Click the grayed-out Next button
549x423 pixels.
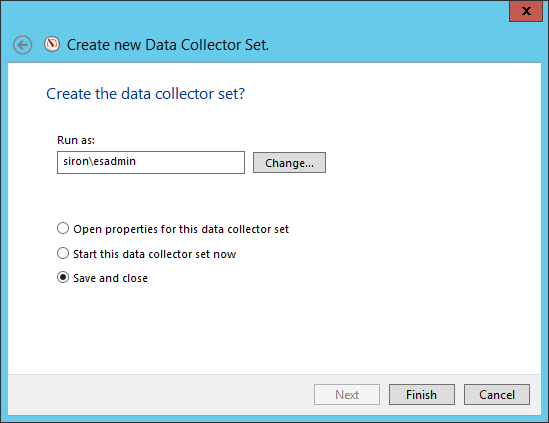click(347, 395)
